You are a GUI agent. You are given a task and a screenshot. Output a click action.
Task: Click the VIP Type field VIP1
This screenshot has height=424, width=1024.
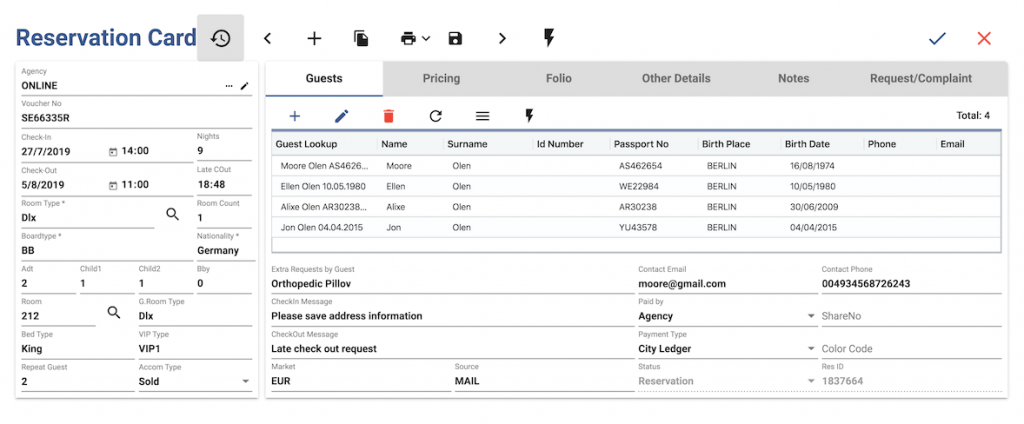195,344
